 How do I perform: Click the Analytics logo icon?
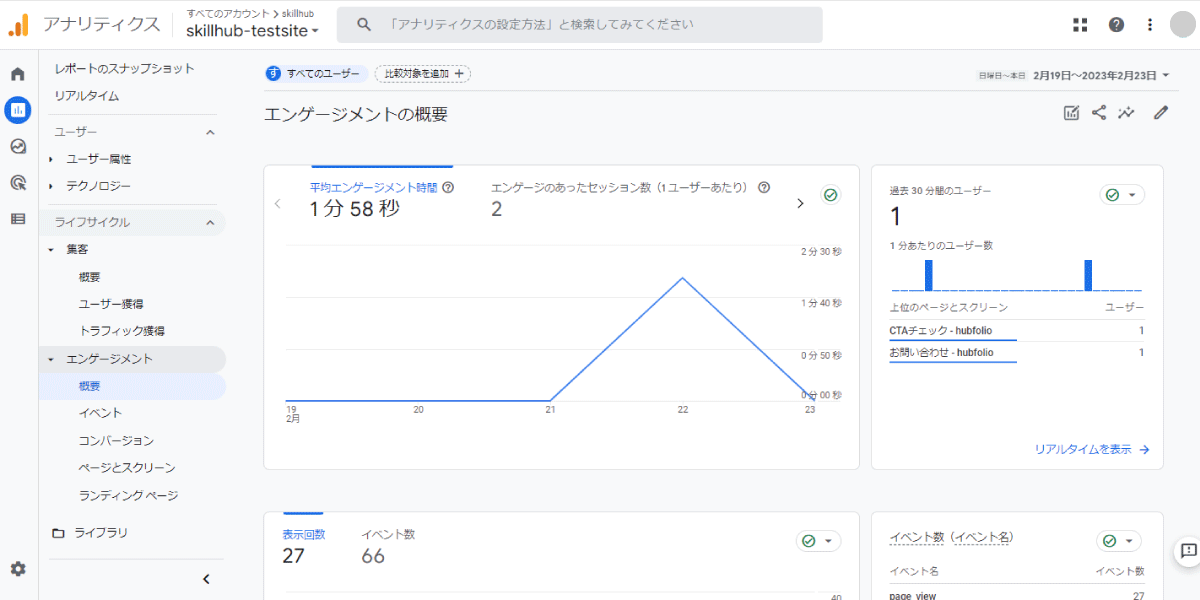pyautogui.click(x=18, y=26)
